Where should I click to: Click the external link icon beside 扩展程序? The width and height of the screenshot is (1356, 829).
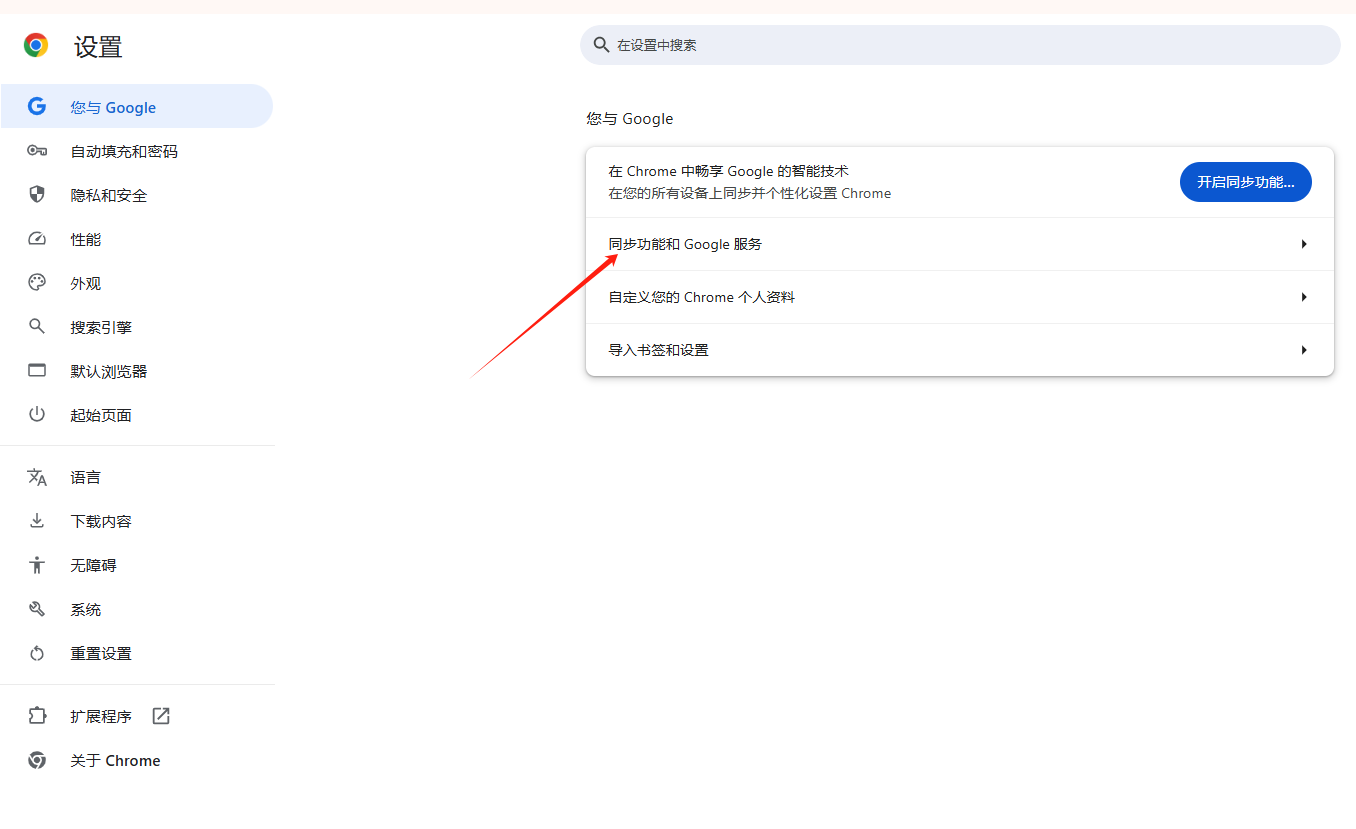click(x=161, y=716)
